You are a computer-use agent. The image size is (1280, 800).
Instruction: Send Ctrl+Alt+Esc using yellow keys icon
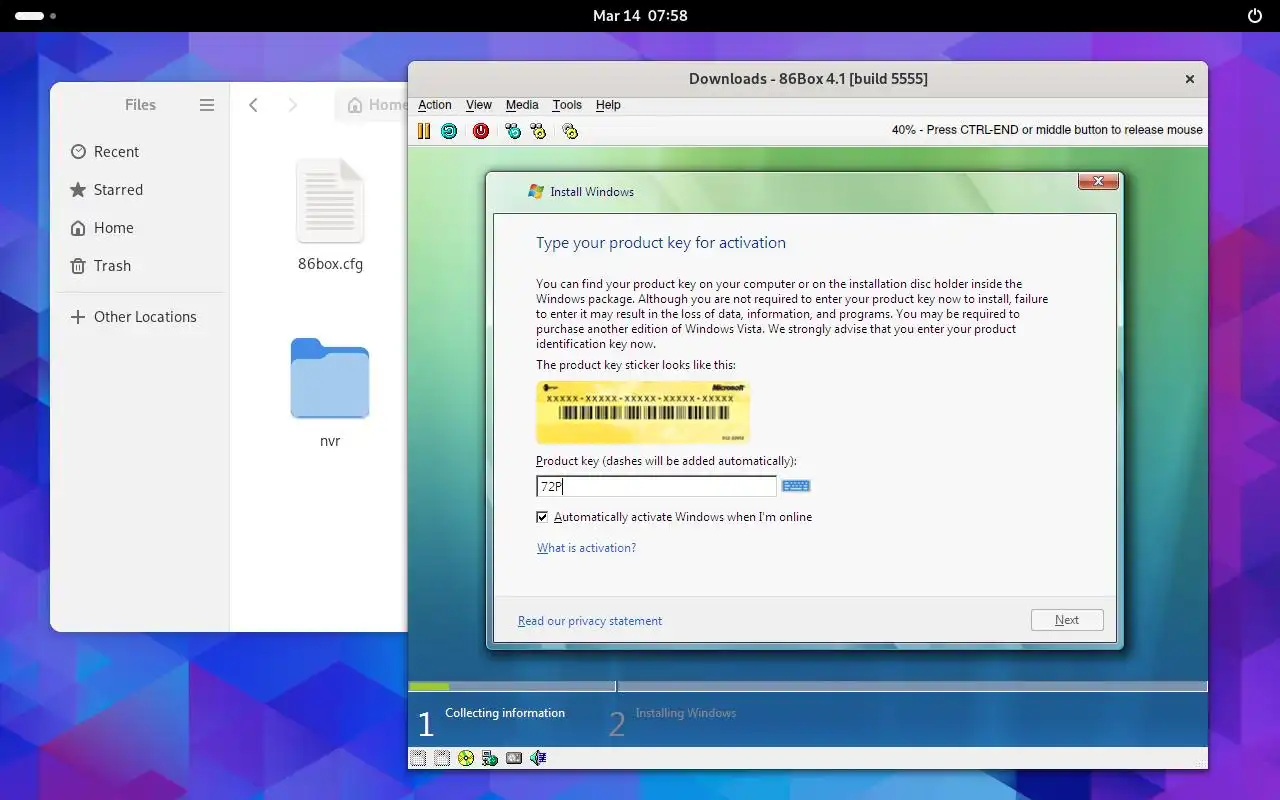point(538,131)
